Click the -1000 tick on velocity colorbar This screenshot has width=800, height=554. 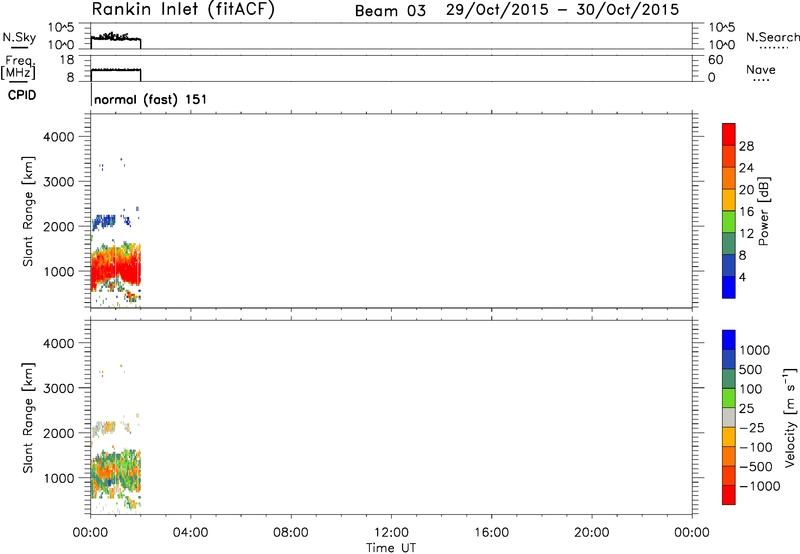[x=759, y=486]
